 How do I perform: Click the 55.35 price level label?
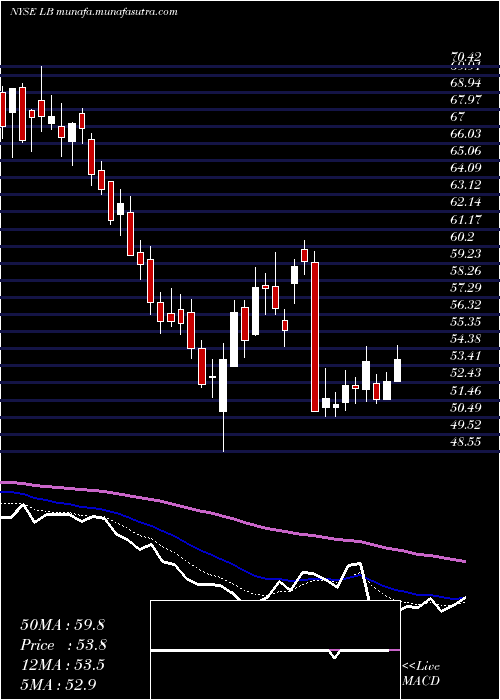pyautogui.click(x=466, y=321)
